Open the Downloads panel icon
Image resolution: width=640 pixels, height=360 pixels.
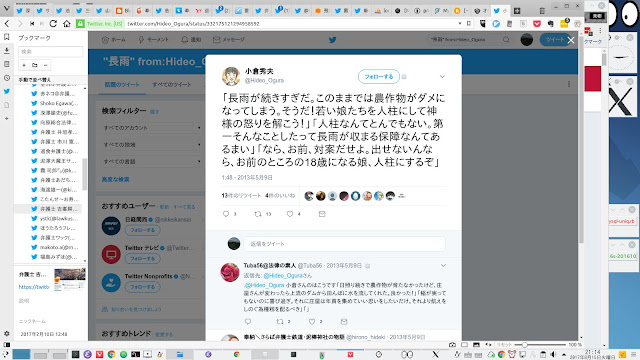7,51
